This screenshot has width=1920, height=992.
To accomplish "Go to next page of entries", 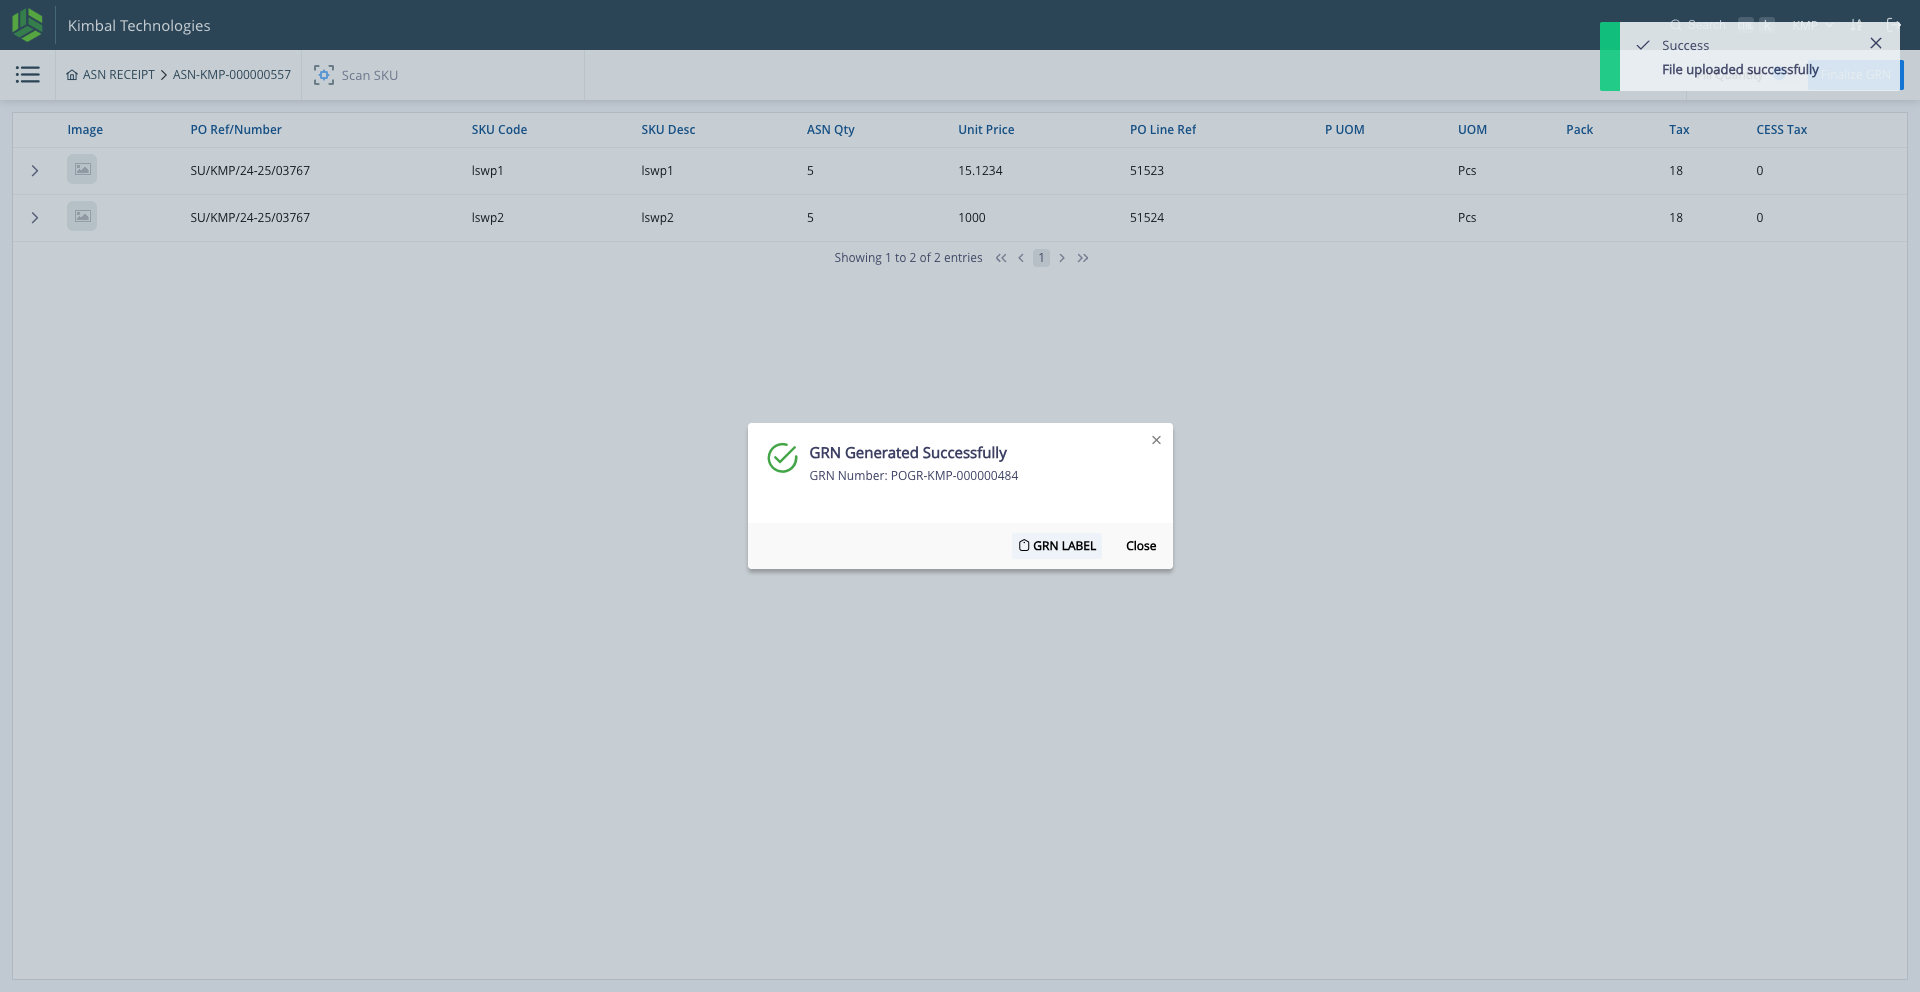I will (1062, 258).
